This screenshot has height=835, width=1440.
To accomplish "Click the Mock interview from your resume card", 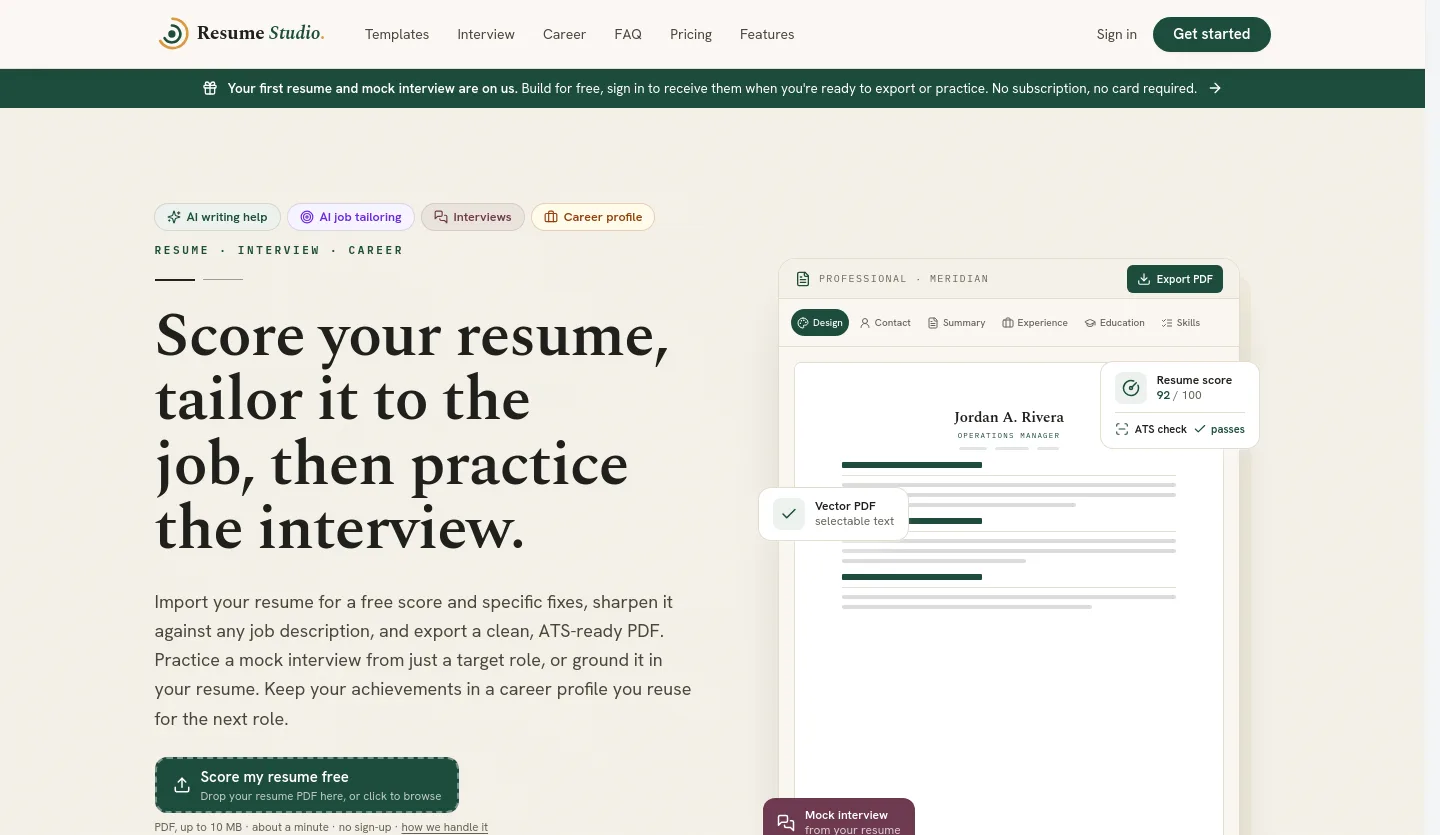I will pos(839,818).
